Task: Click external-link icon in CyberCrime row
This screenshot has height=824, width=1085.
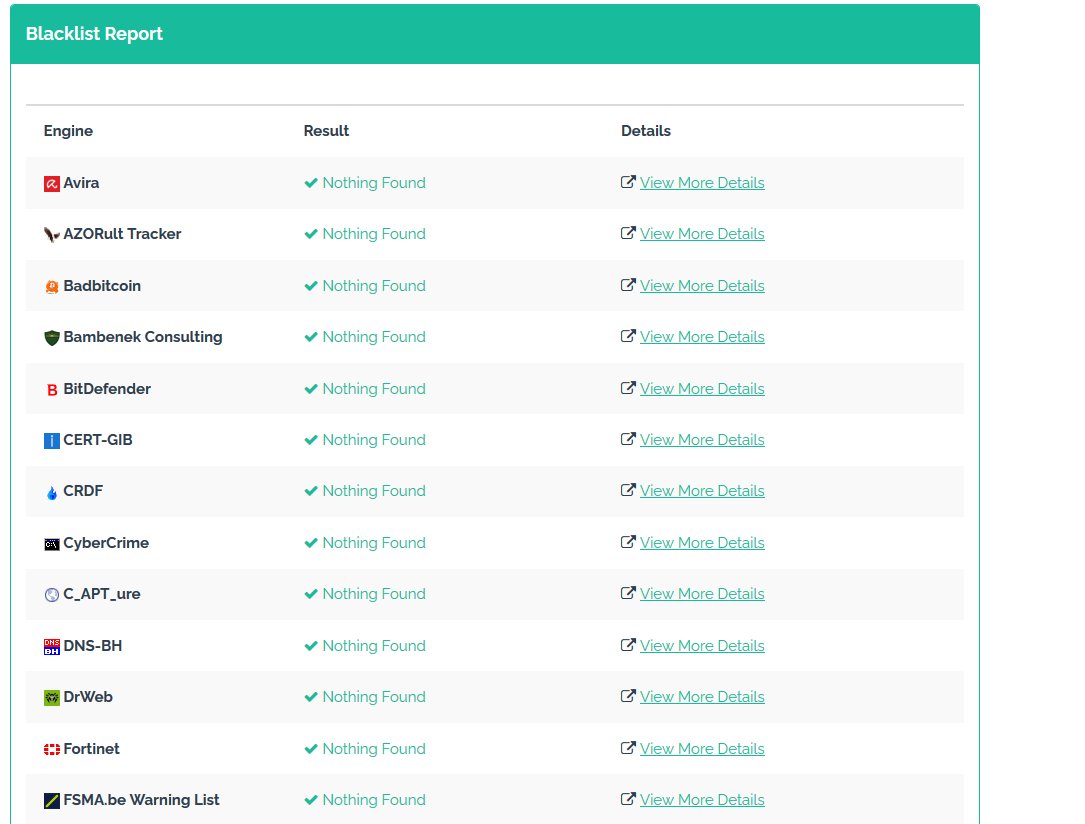Action: tap(628, 542)
